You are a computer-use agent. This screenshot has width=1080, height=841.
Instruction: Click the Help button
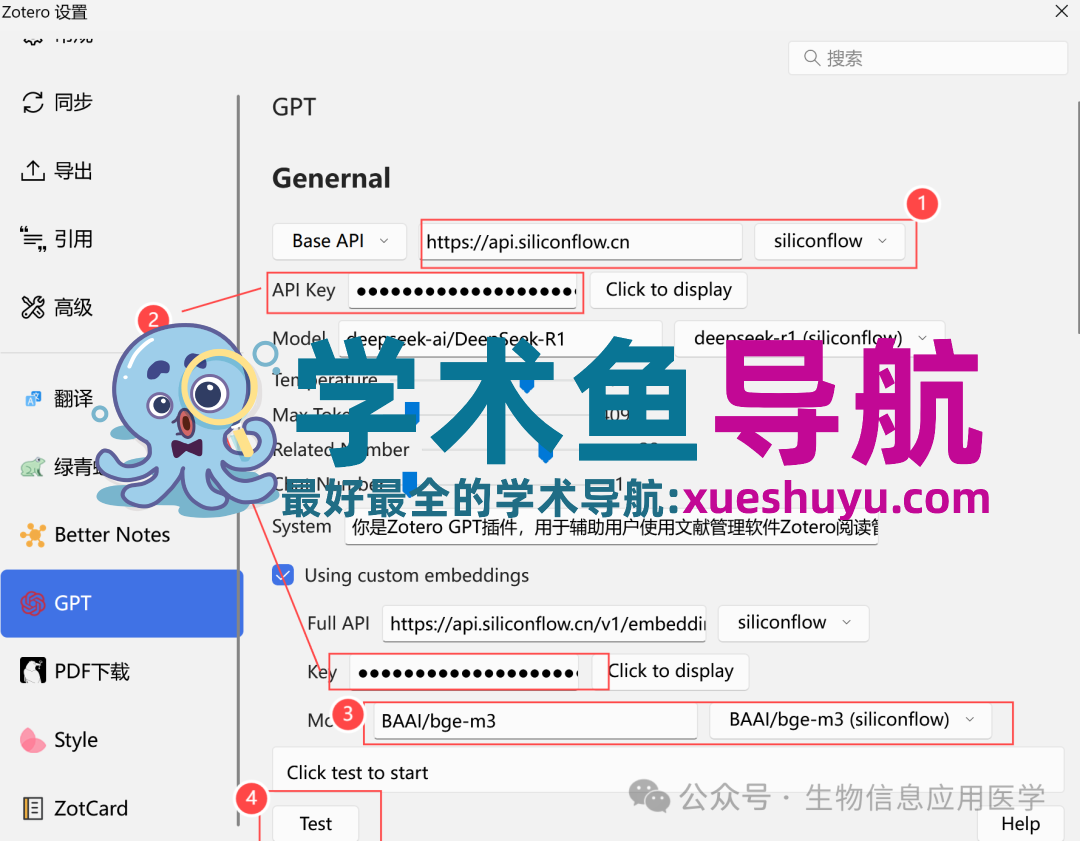click(x=1020, y=824)
